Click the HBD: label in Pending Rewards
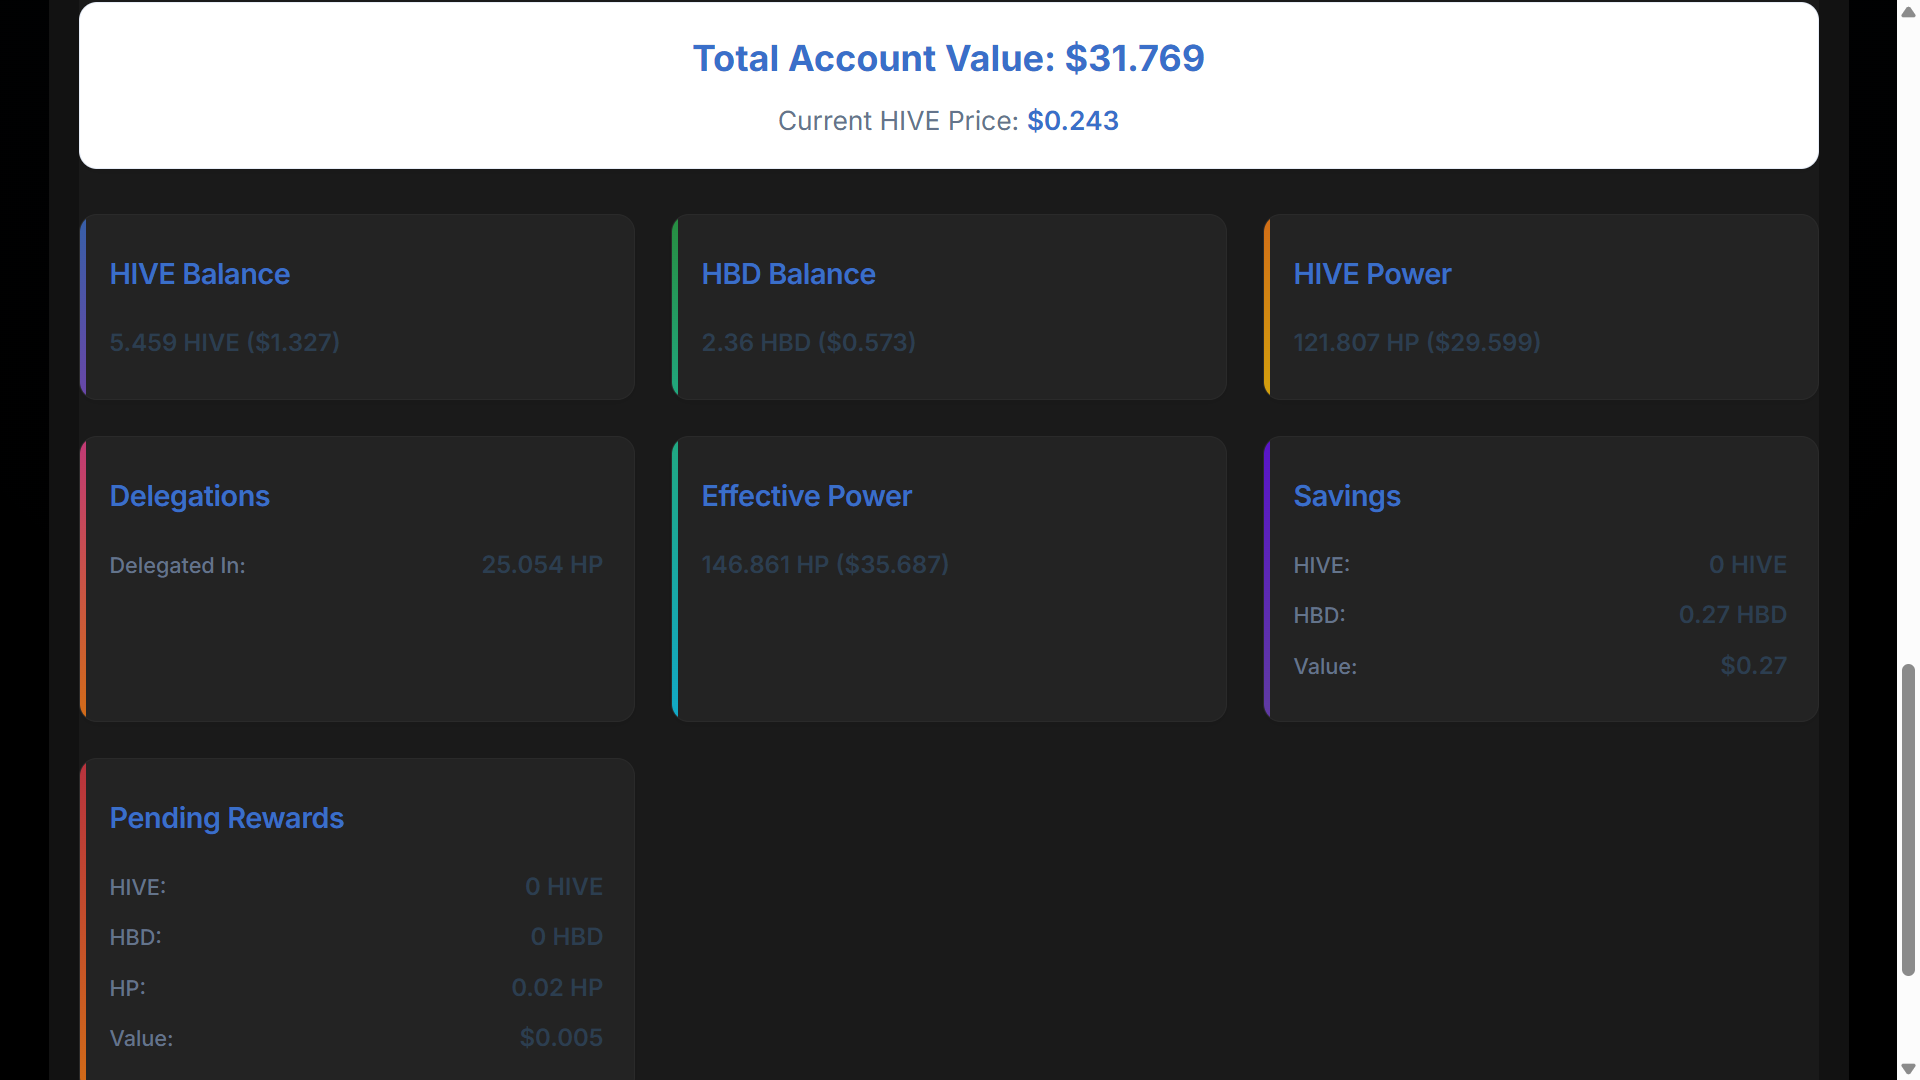 coord(136,937)
